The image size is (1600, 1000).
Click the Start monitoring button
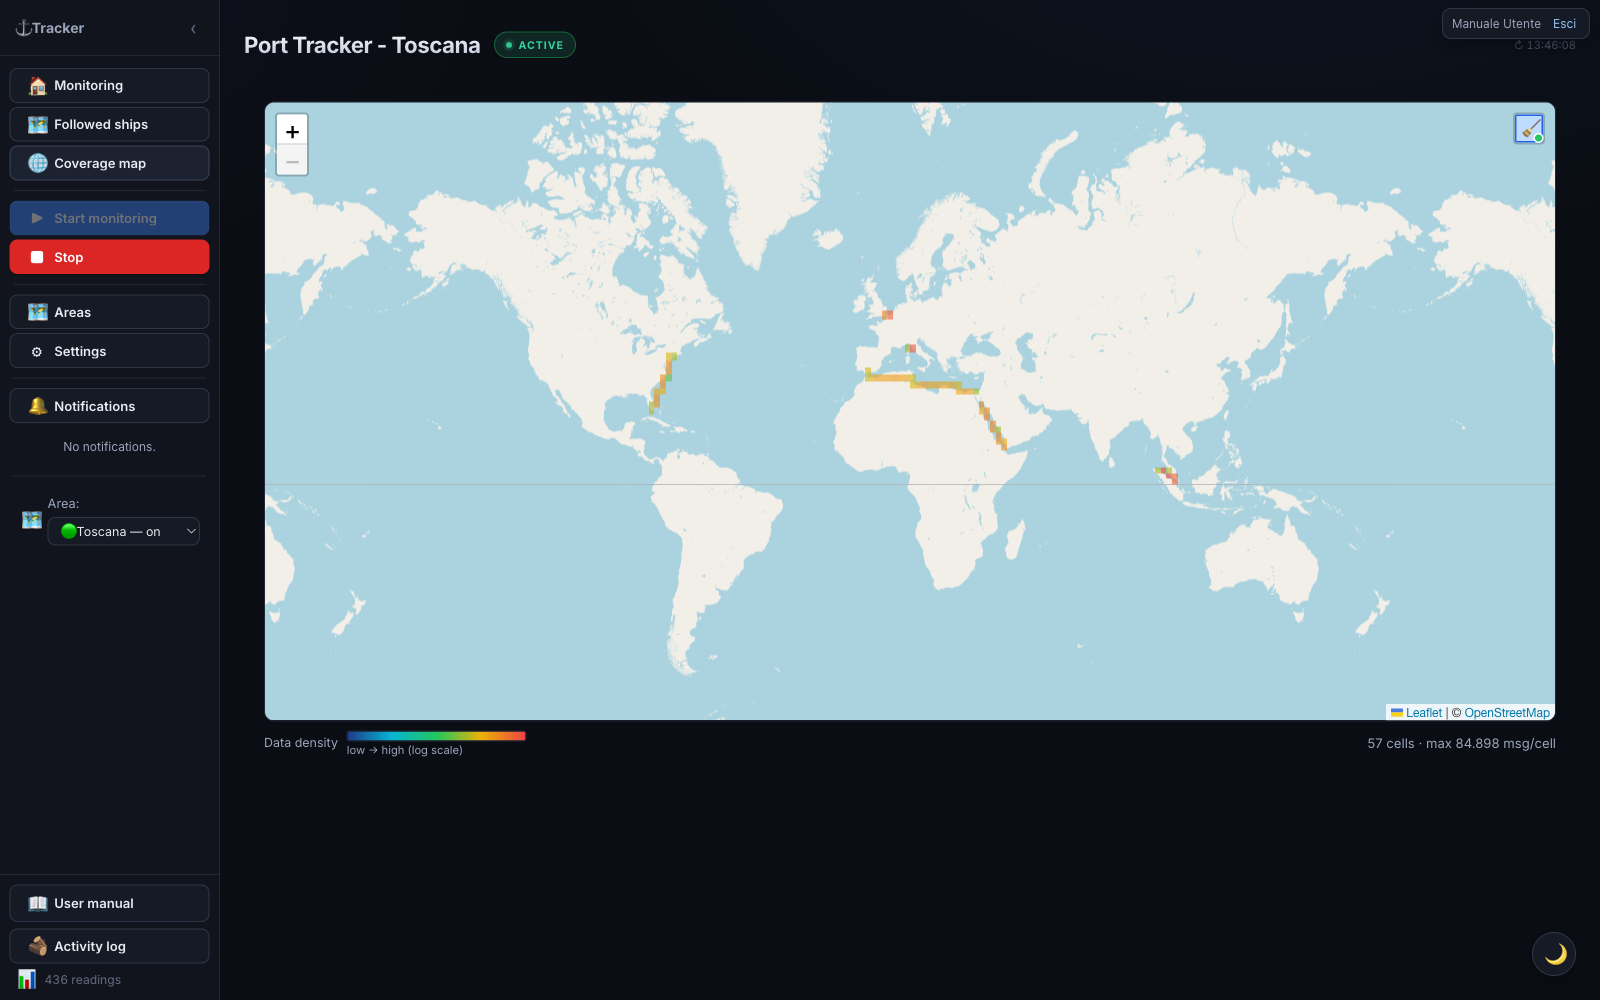click(109, 218)
